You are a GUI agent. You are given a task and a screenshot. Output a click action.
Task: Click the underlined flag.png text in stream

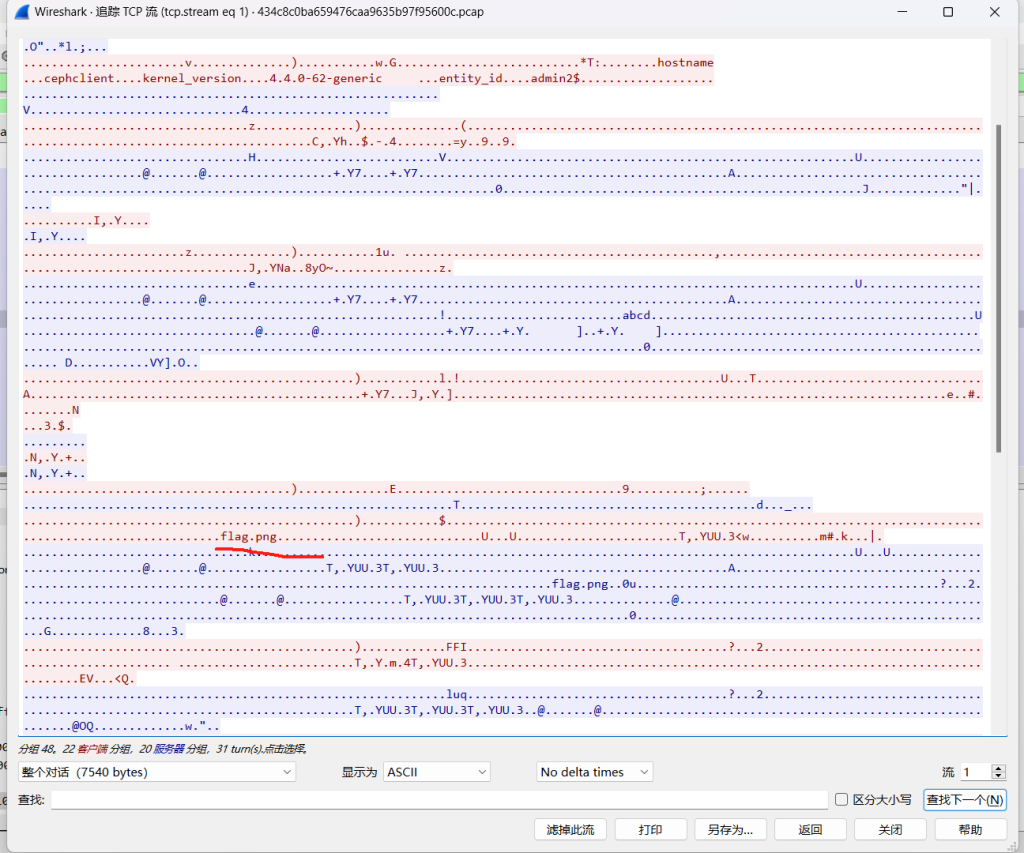point(249,538)
